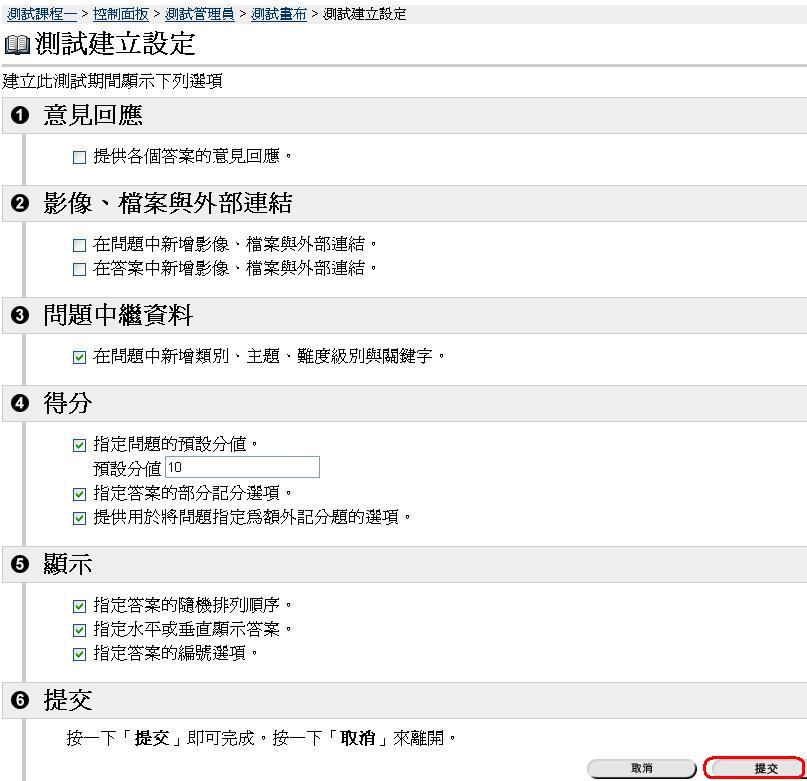Click the step 6 icon beside 提交
The width and height of the screenshot is (807, 781).
[20, 700]
